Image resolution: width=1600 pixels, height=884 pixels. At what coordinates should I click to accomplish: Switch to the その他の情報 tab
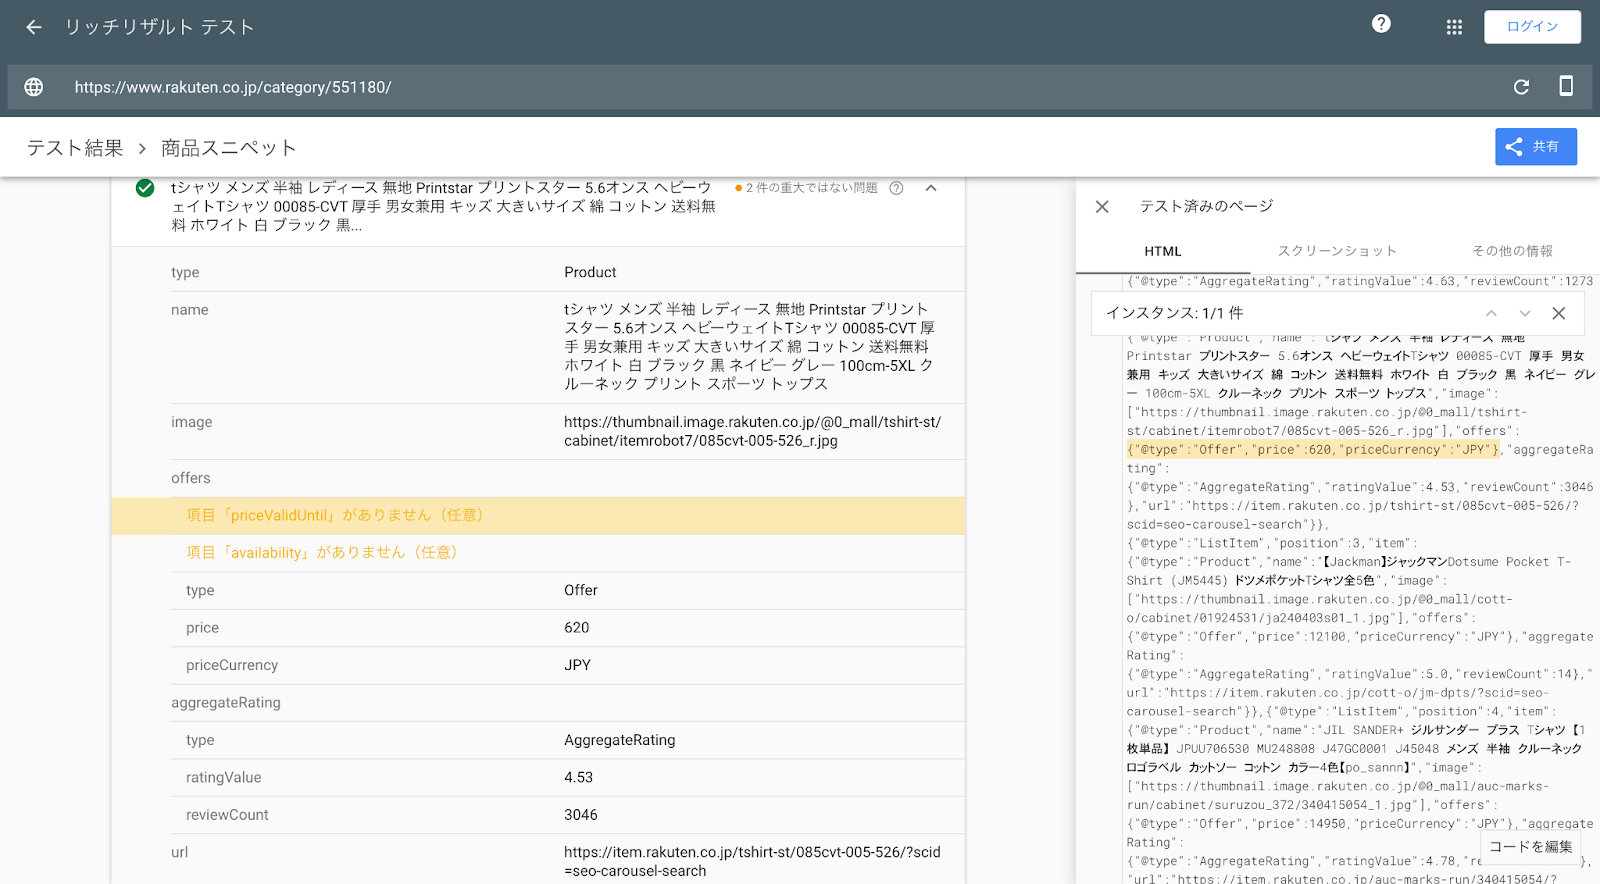coord(1512,251)
